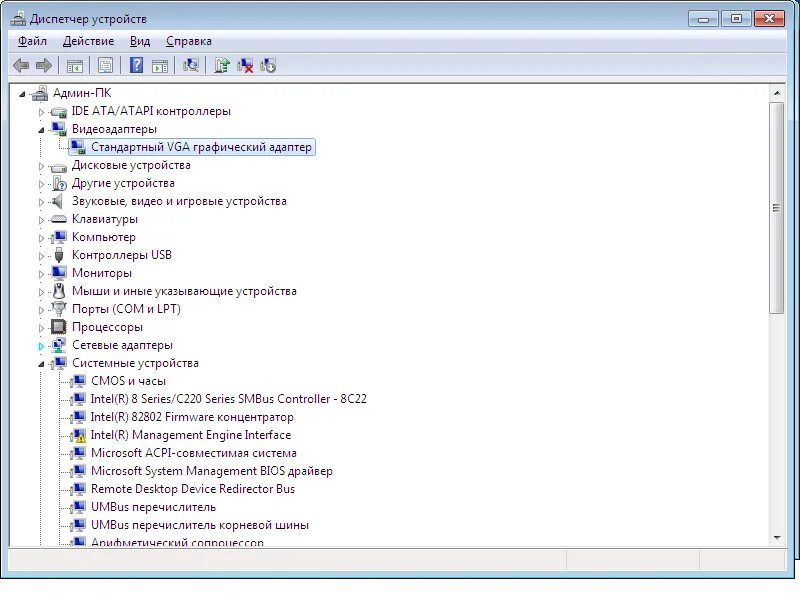The width and height of the screenshot is (800, 614).
Task: Select UMBus перечислитель корневой шины
Action: 199,525
